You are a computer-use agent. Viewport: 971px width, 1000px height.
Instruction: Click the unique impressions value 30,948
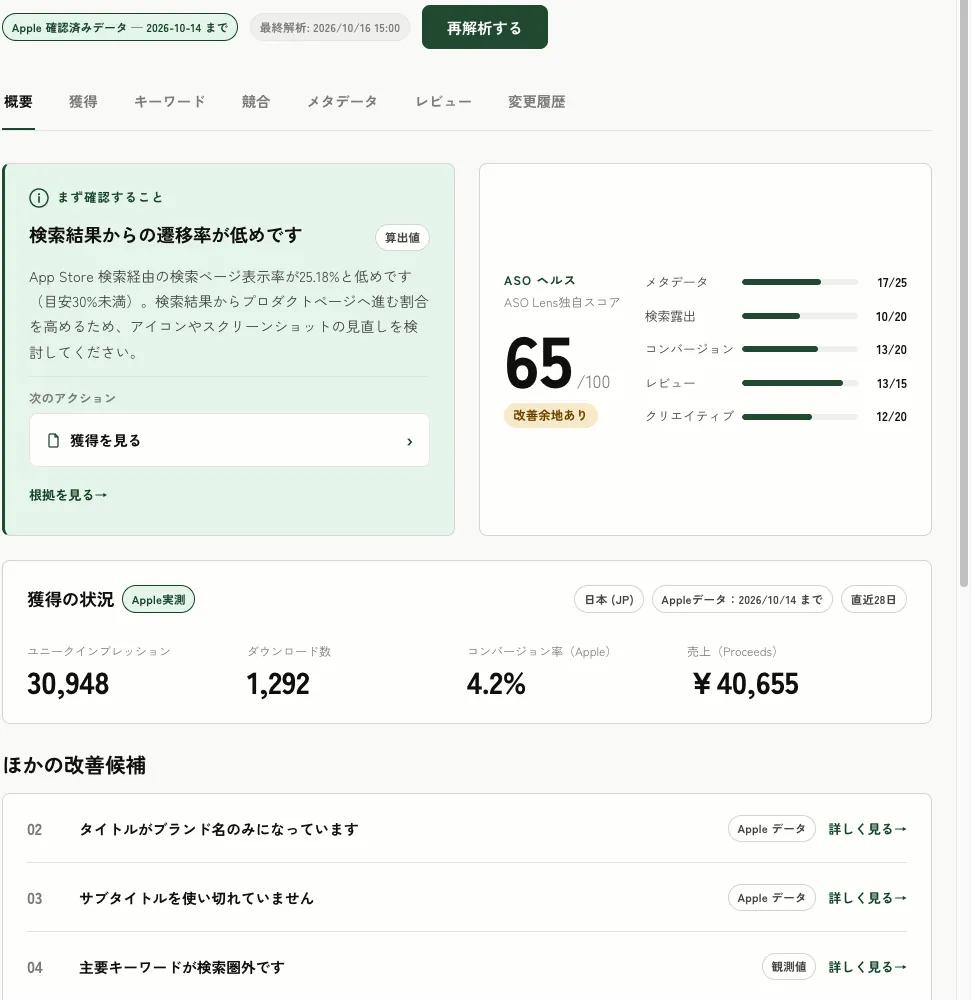68,684
